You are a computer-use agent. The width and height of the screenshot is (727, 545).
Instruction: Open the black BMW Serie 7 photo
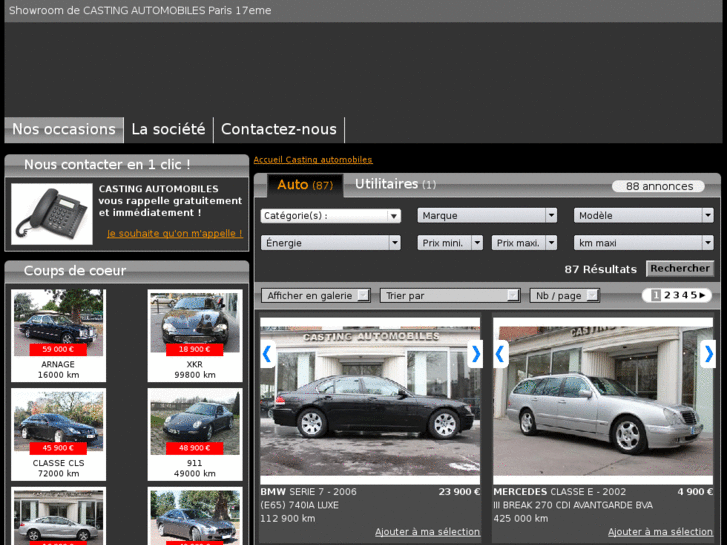point(370,401)
